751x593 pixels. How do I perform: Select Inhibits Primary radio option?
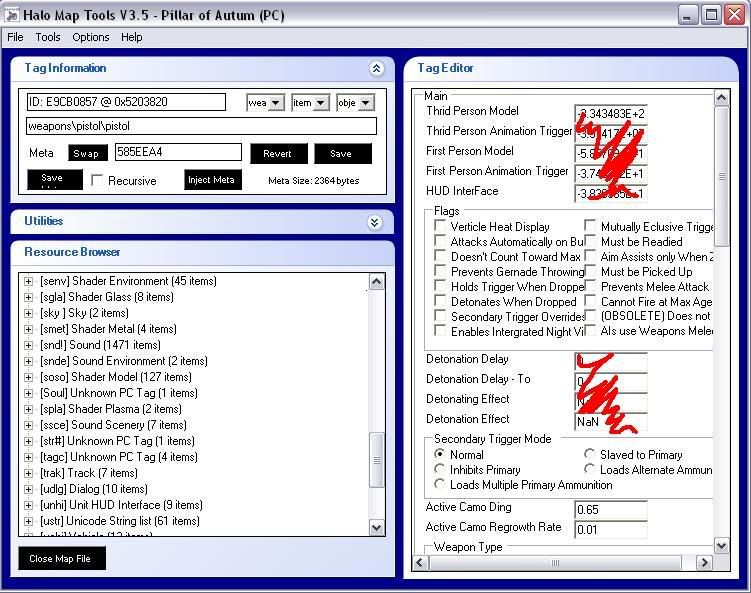(x=439, y=468)
